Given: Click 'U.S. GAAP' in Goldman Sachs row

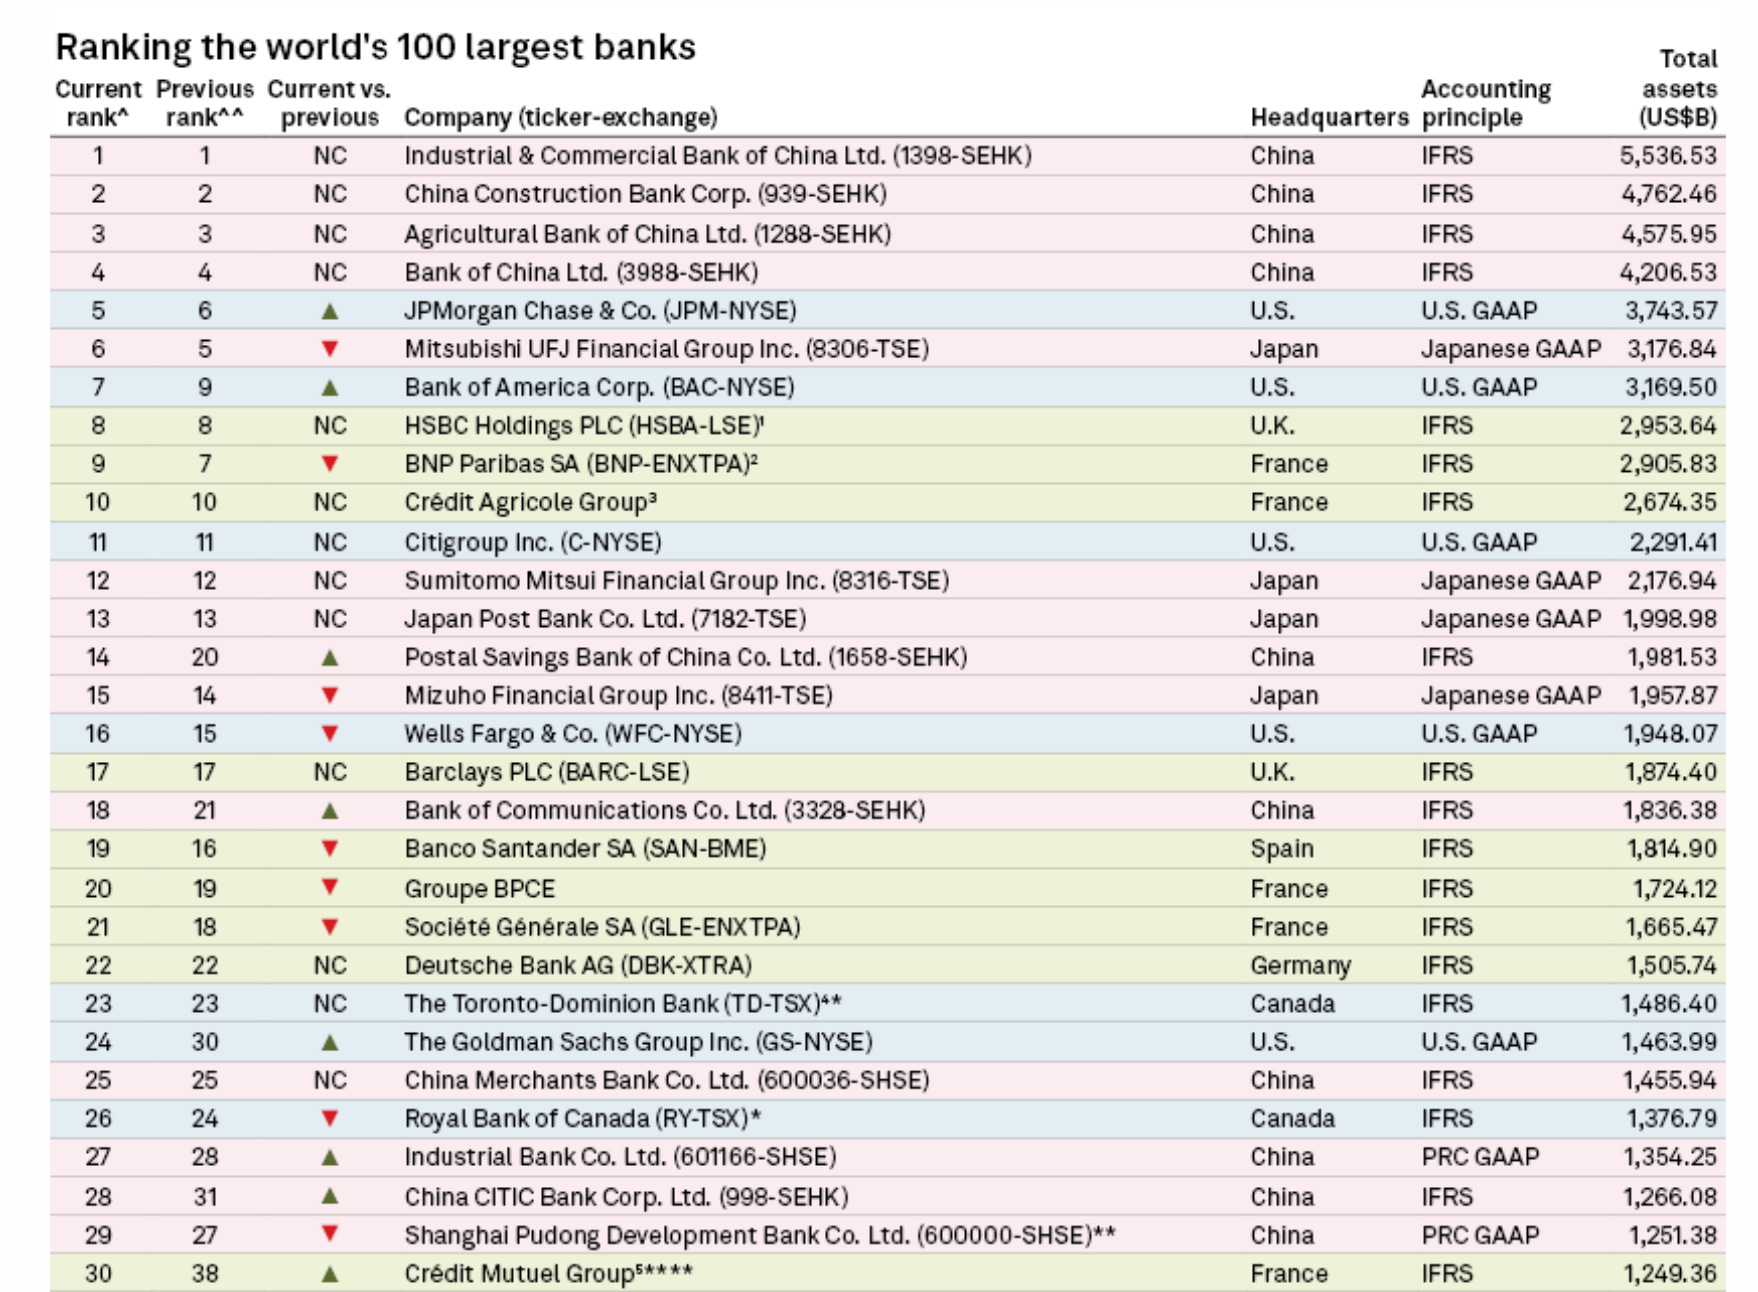Looking at the screenshot, I should [x=1479, y=1042].
